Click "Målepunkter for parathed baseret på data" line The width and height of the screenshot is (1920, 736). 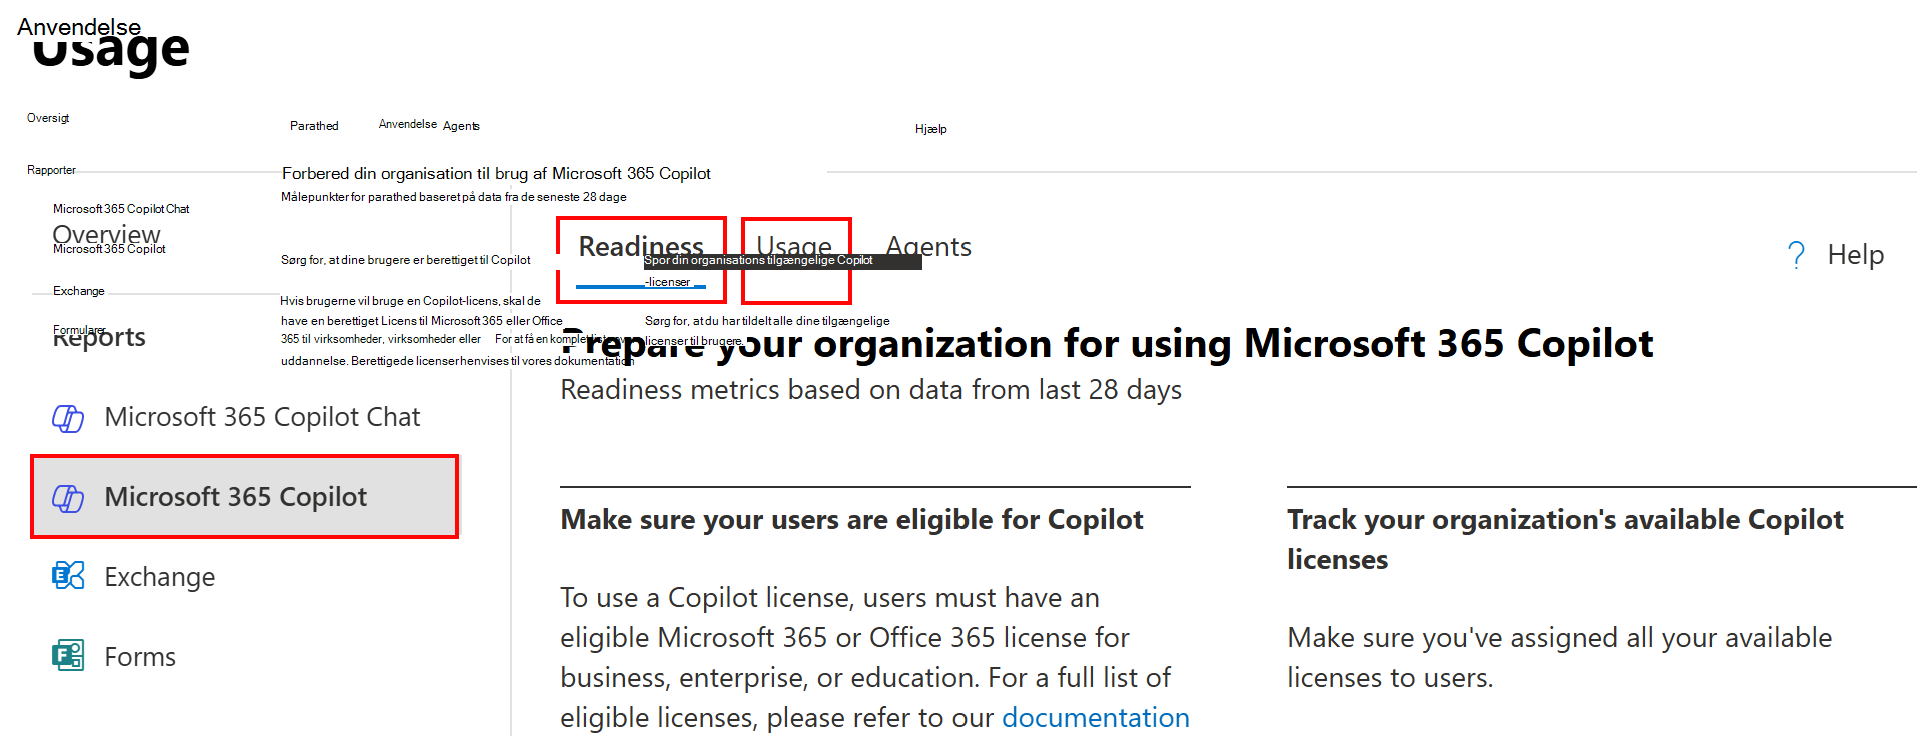point(454,197)
